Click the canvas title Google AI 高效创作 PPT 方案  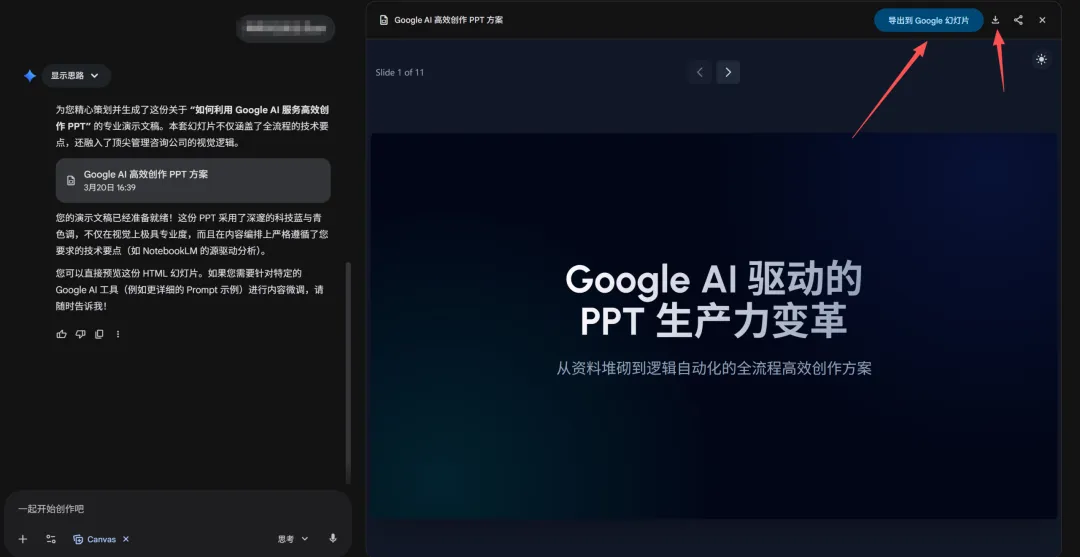coord(448,20)
